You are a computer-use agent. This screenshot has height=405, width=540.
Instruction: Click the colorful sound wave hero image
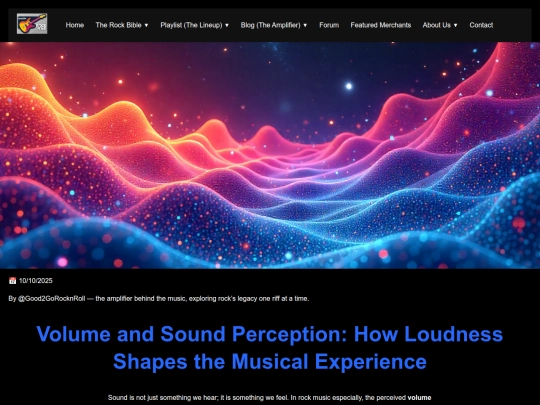[x=270, y=155]
